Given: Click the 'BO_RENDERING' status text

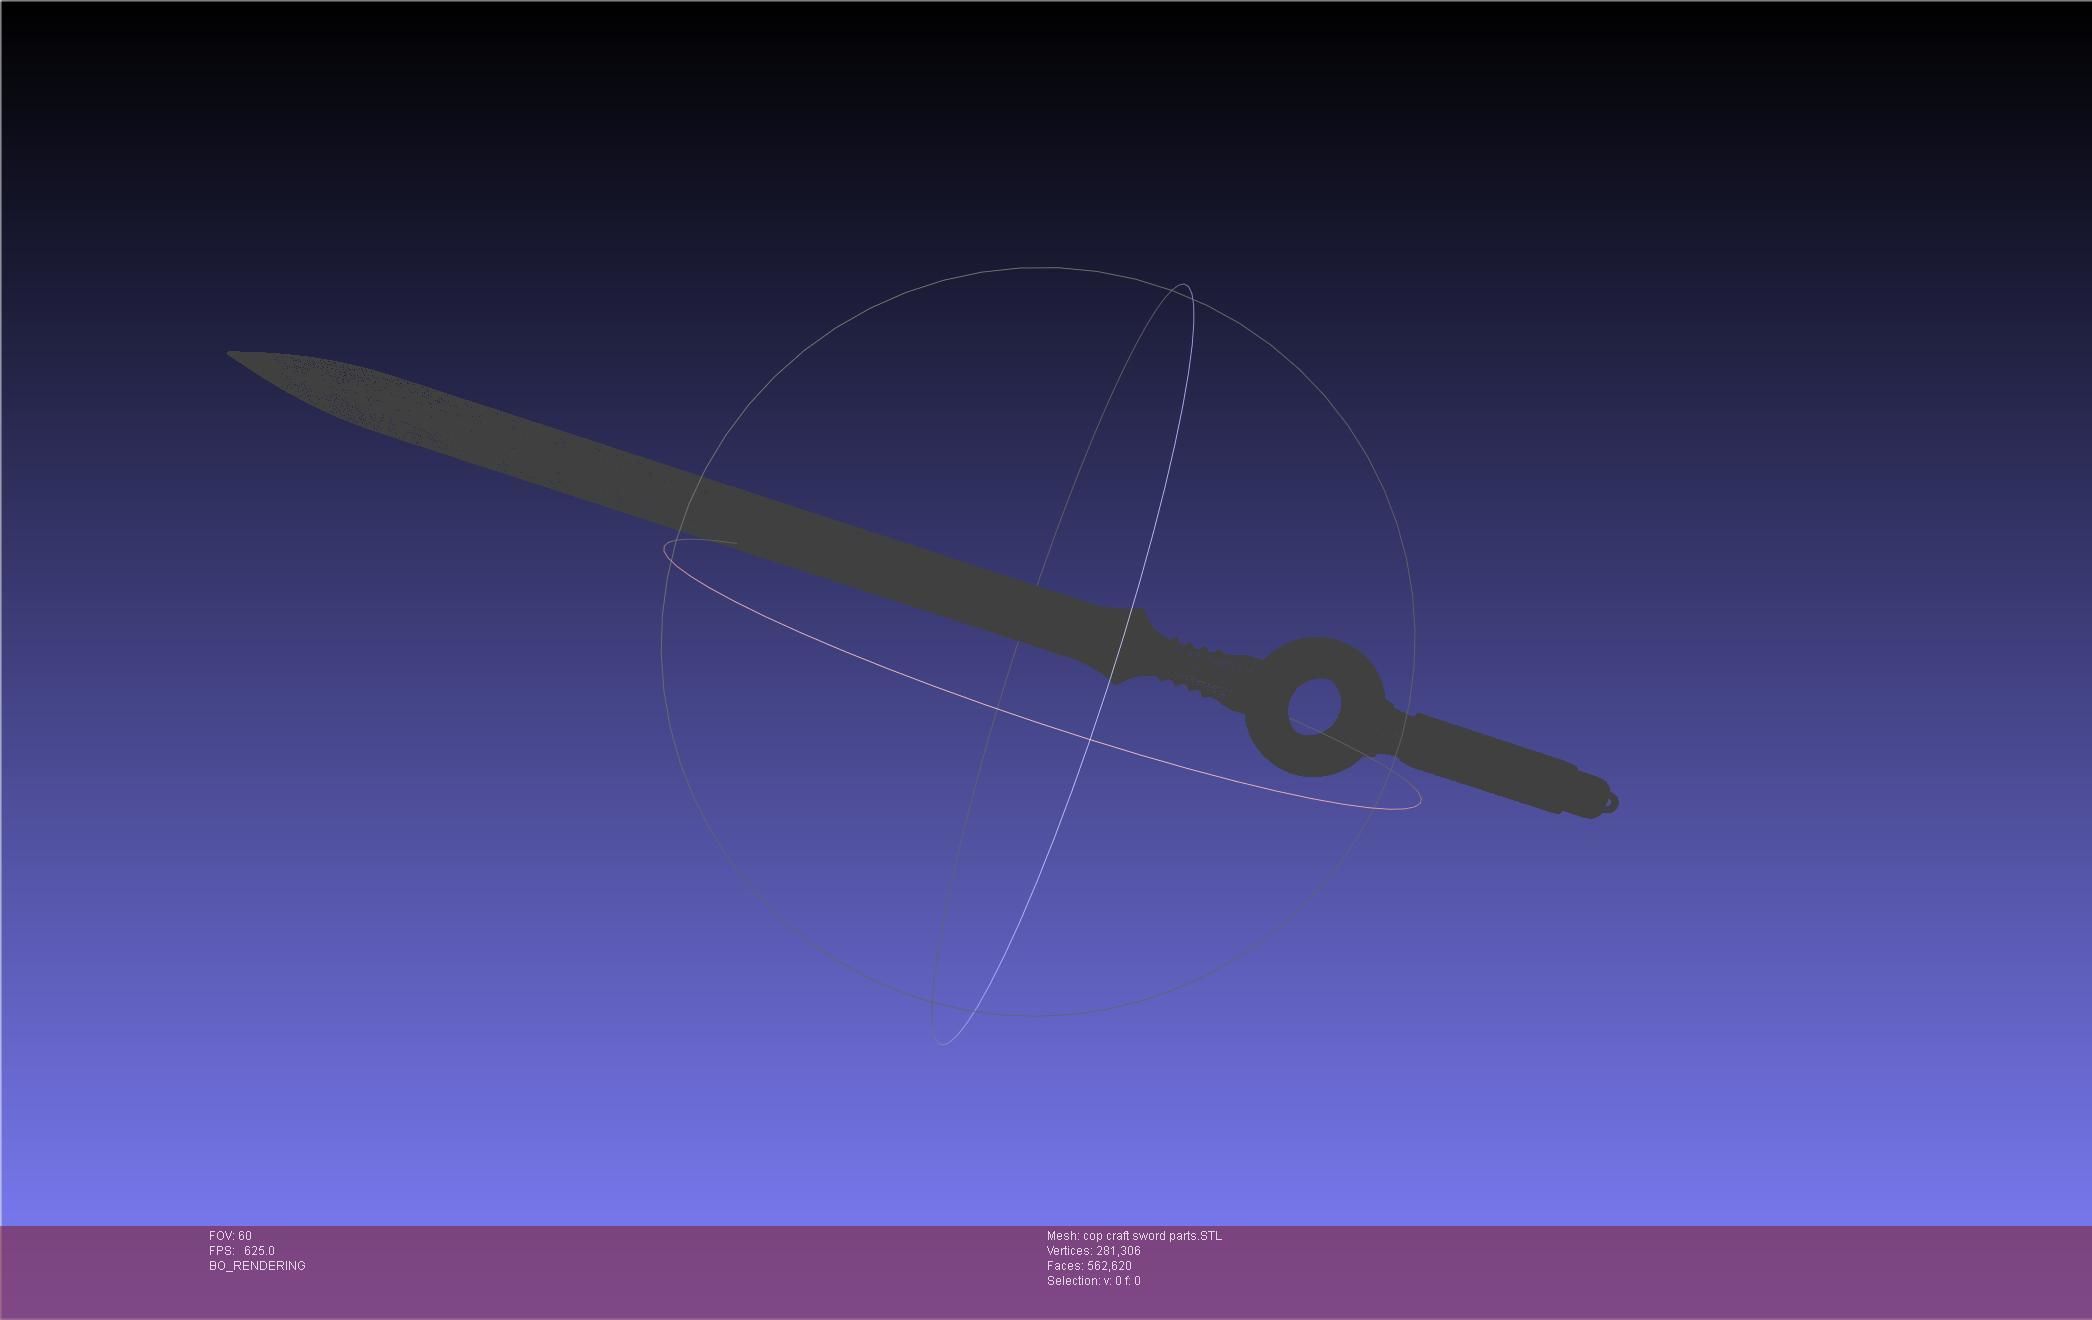Looking at the screenshot, I should point(257,1266).
